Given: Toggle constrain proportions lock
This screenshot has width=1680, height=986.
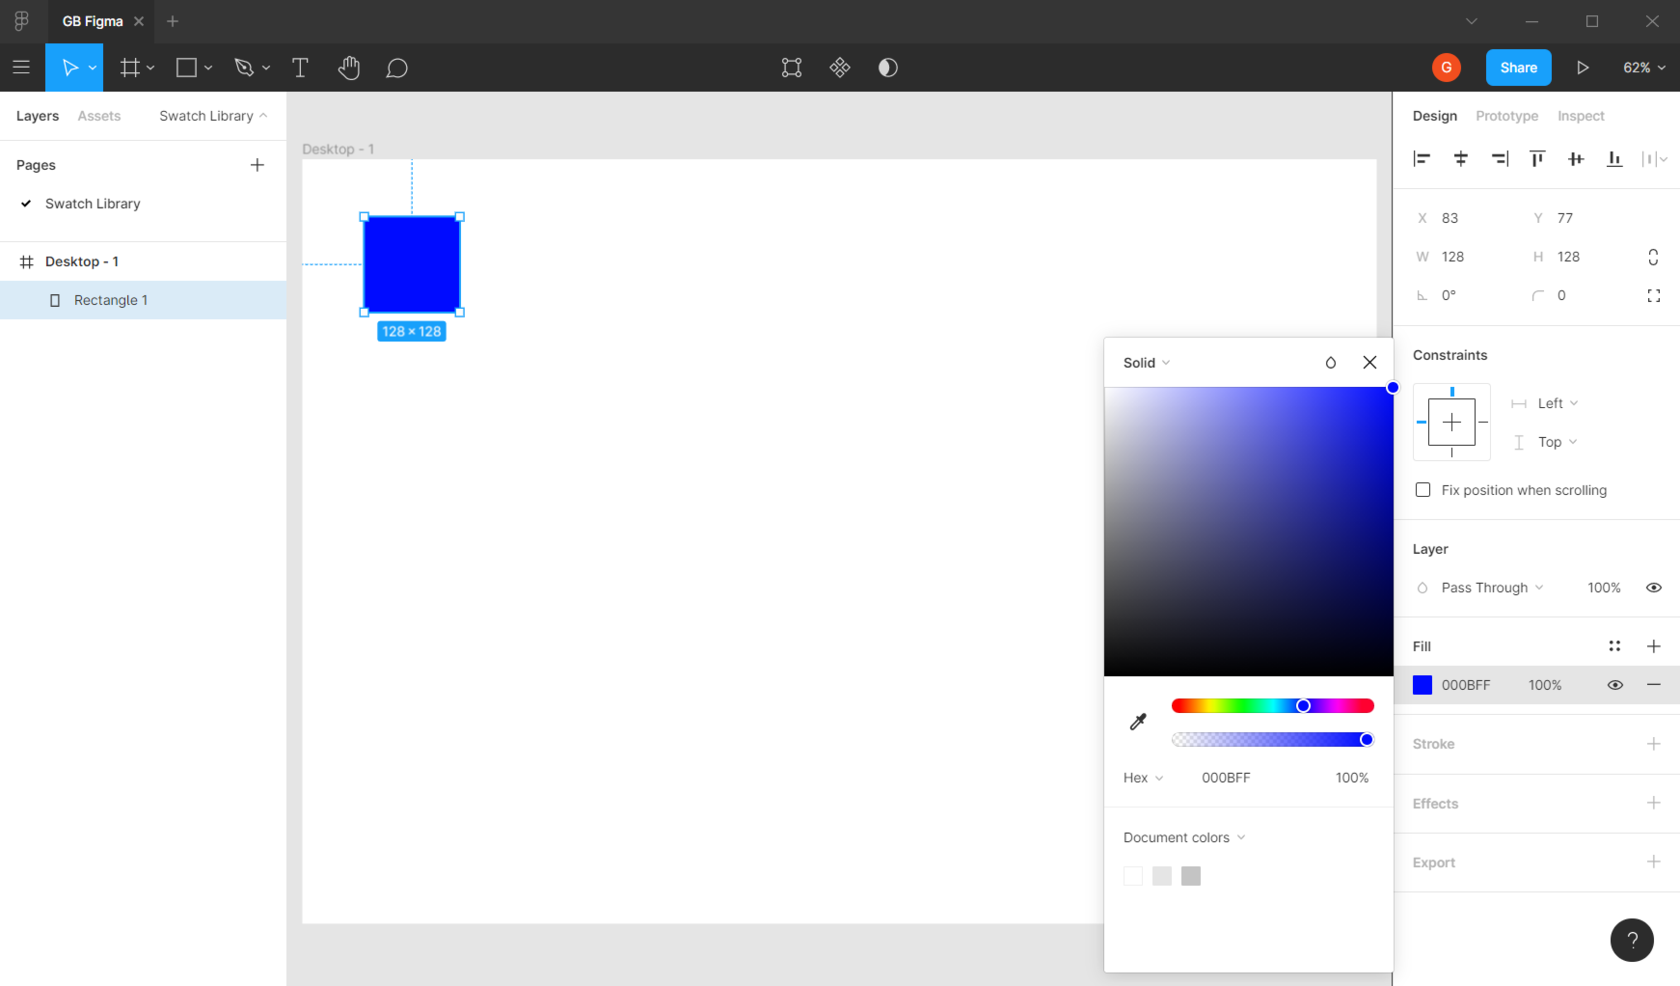Looking at the screenshot, I should (1653, 257).
